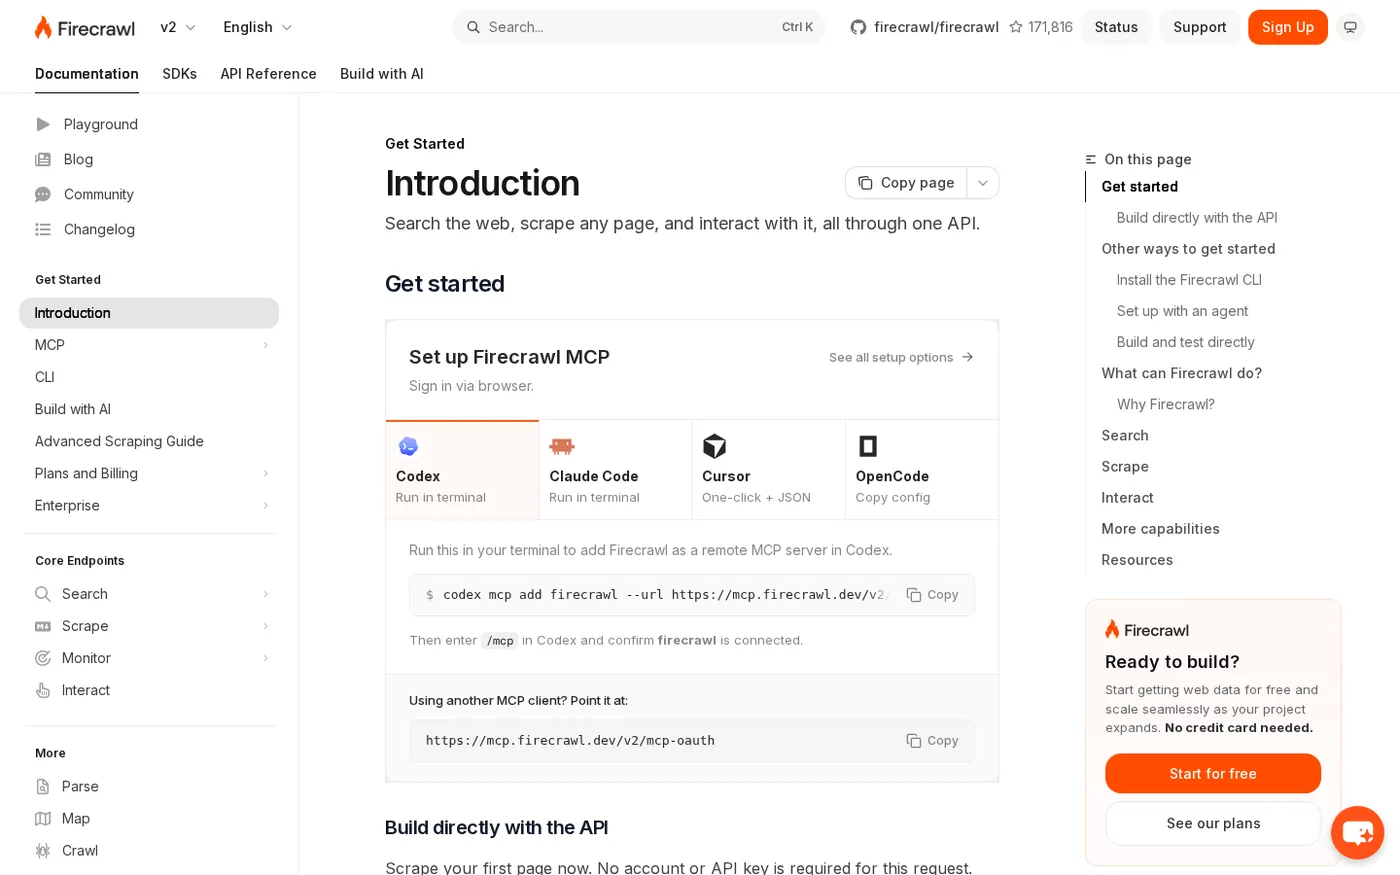Click the Cursor cube logo icon
Viewport: 1400px width, 875px height.
tap(714, 446)
